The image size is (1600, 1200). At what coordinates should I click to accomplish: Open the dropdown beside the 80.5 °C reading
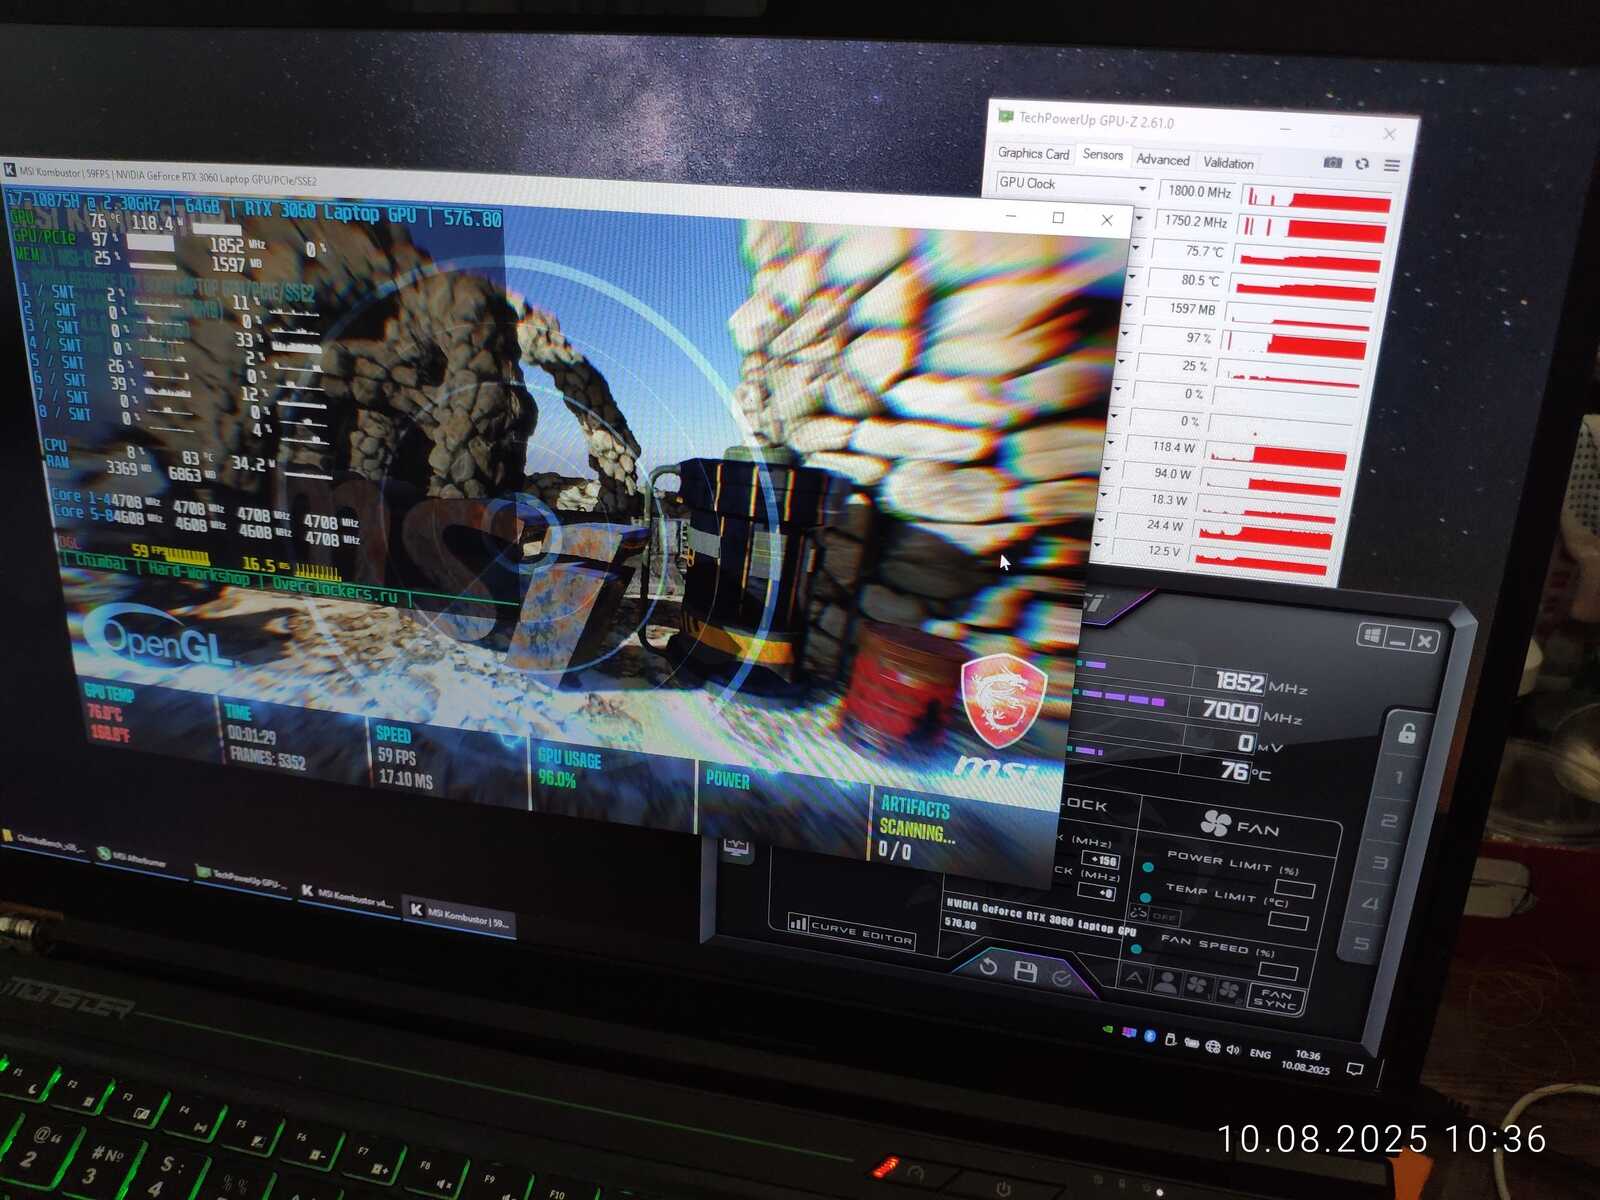(1132, 277)
